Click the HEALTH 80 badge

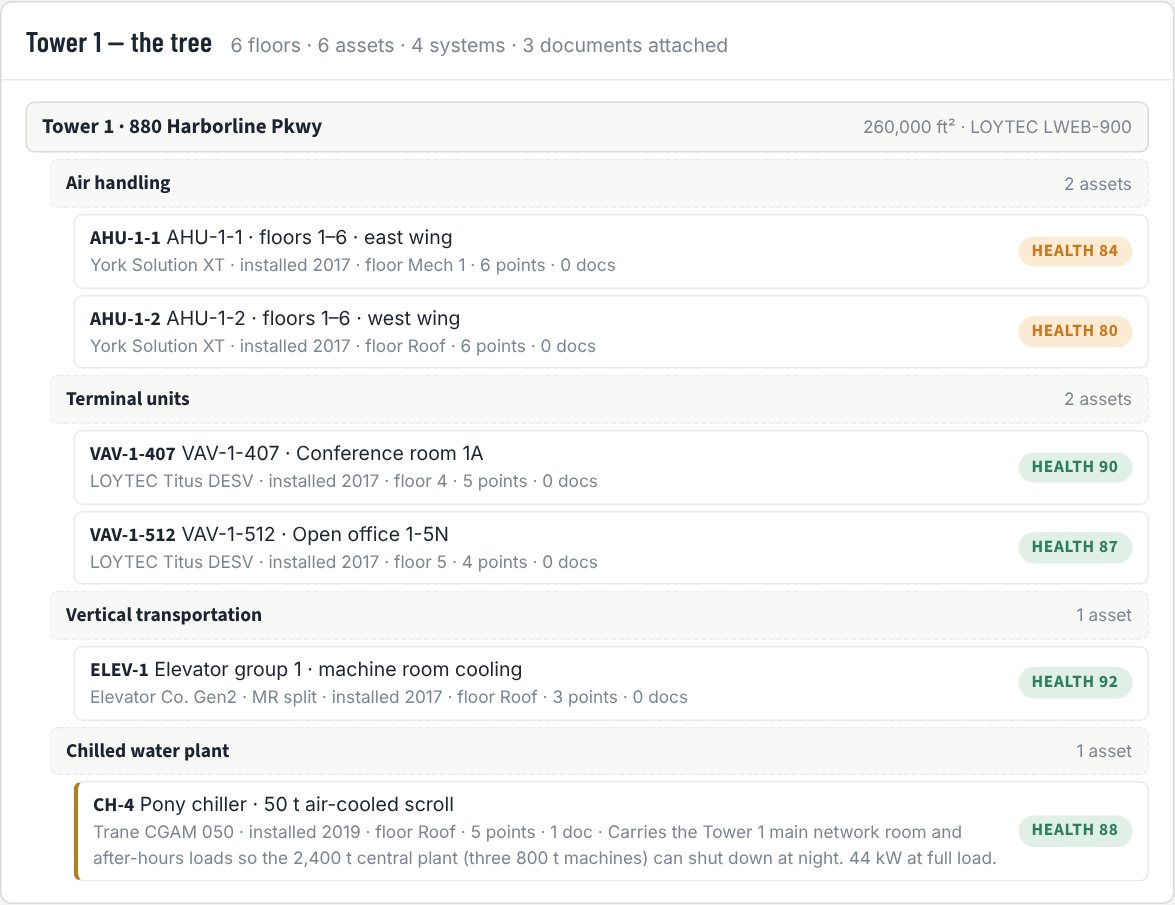point(1075,331)
